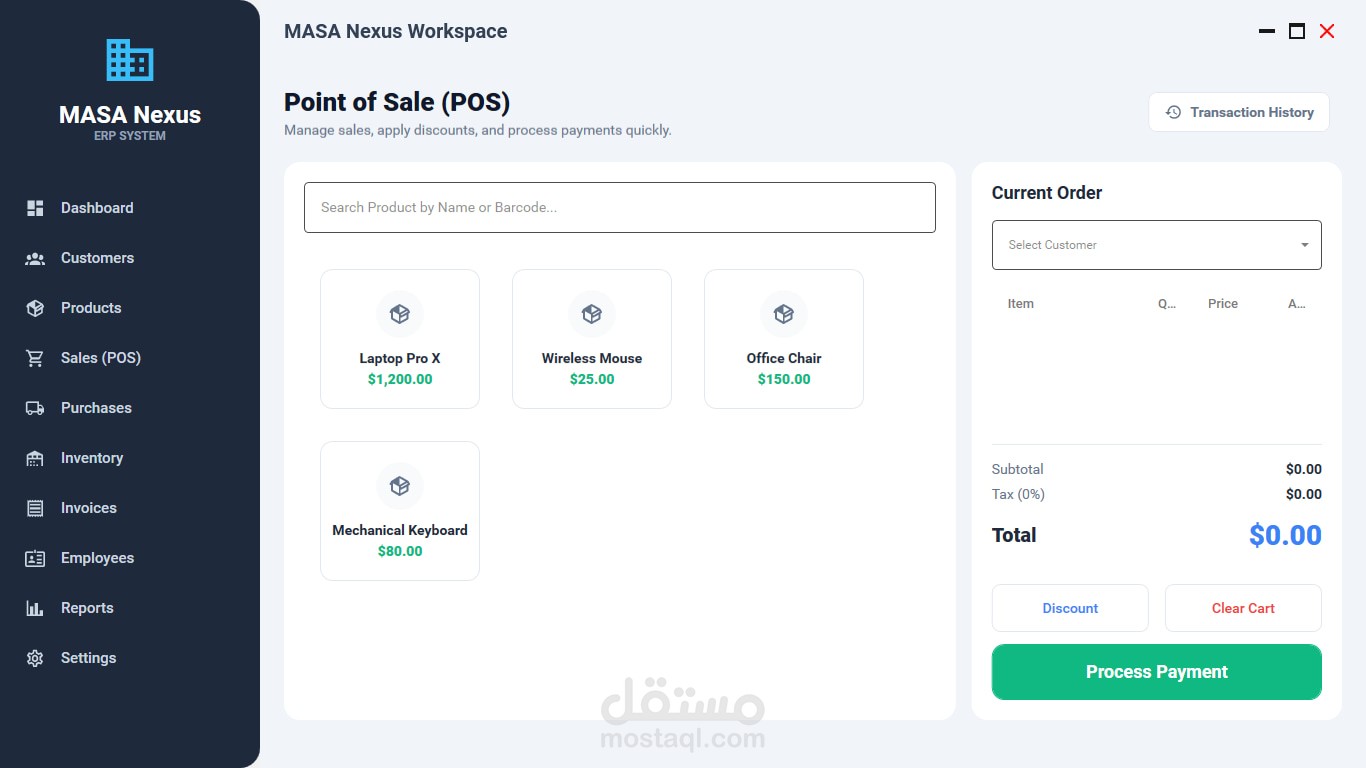Expand customer list using the dropdown arrow
Image resolution: width=1366 pixels, height=768 pixels.
1305,245
